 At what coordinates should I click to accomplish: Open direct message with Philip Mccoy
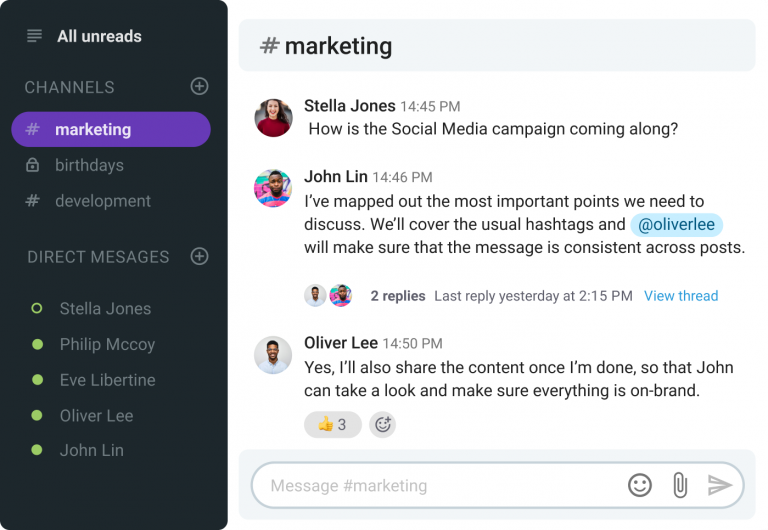[x=107, y=344]
